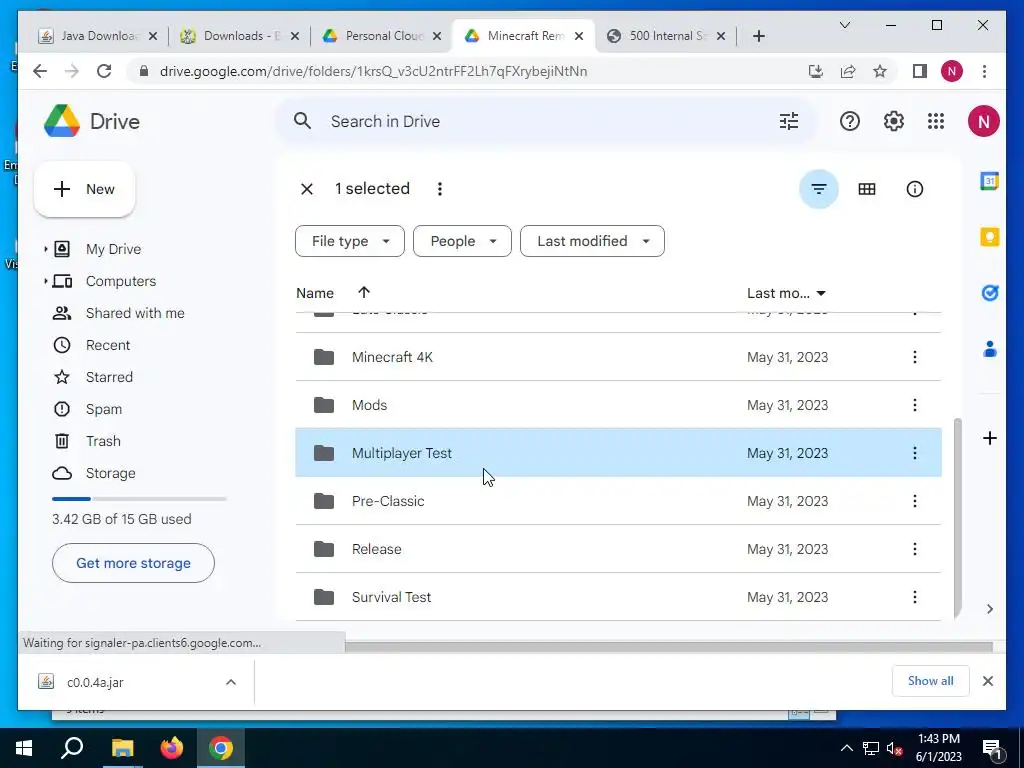Expand the My Drive tree
1024x768 pixels.
tap(45, 249)
